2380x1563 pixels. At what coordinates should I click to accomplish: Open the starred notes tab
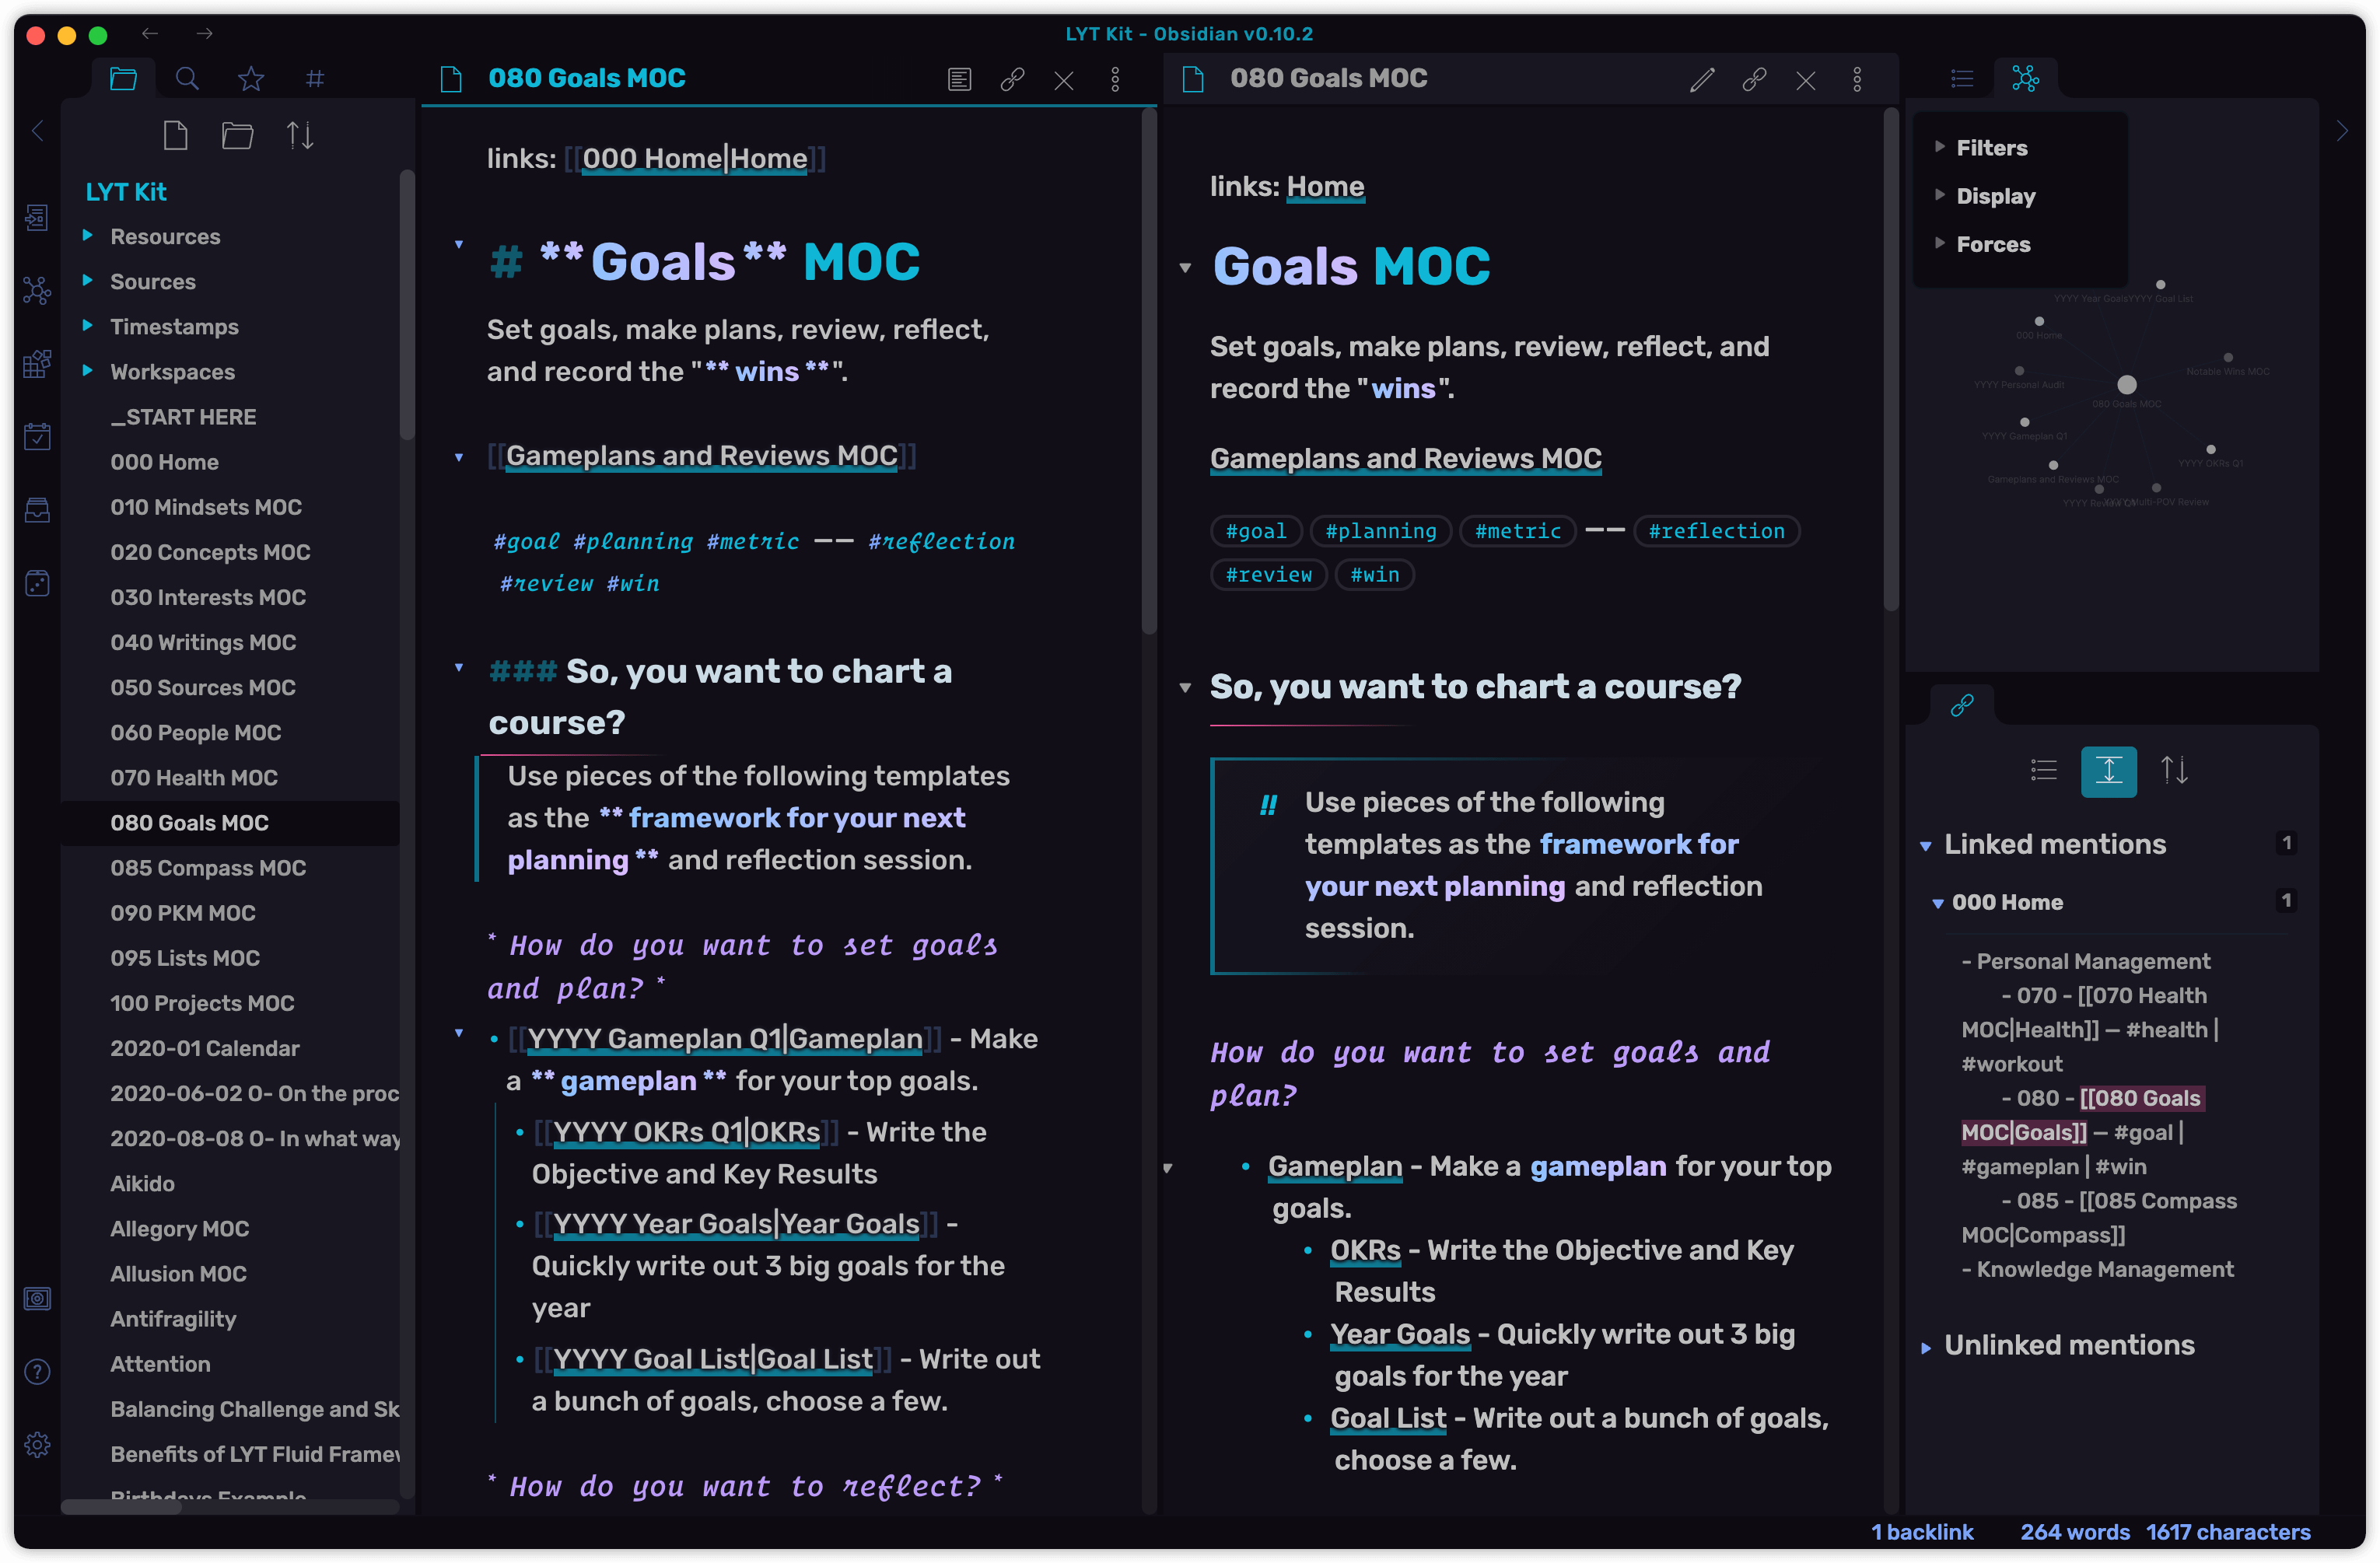coord(250,78)
